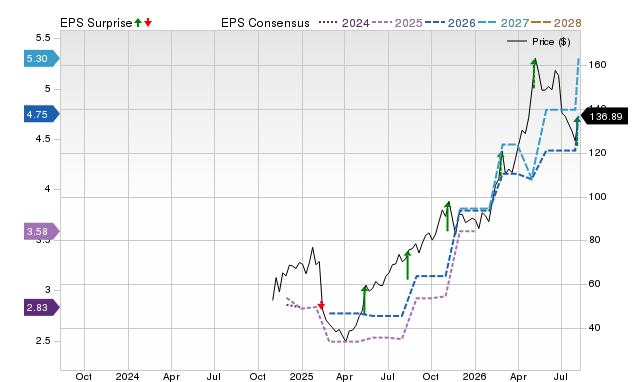This screenshot has width=640, height=382.
Task: Click the black 136.89 current price tag
Action: (604, 117)
